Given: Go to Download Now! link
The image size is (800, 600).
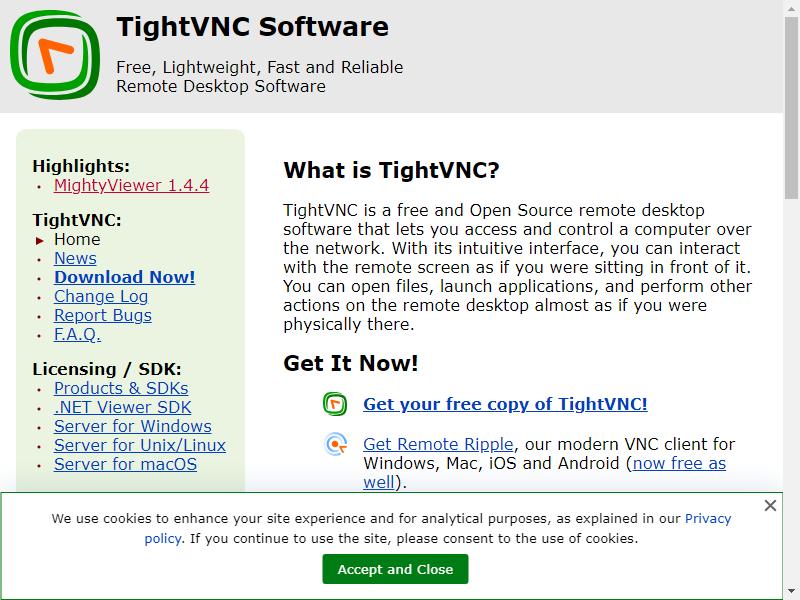Looking at the screenshot, I should point(124,277).
